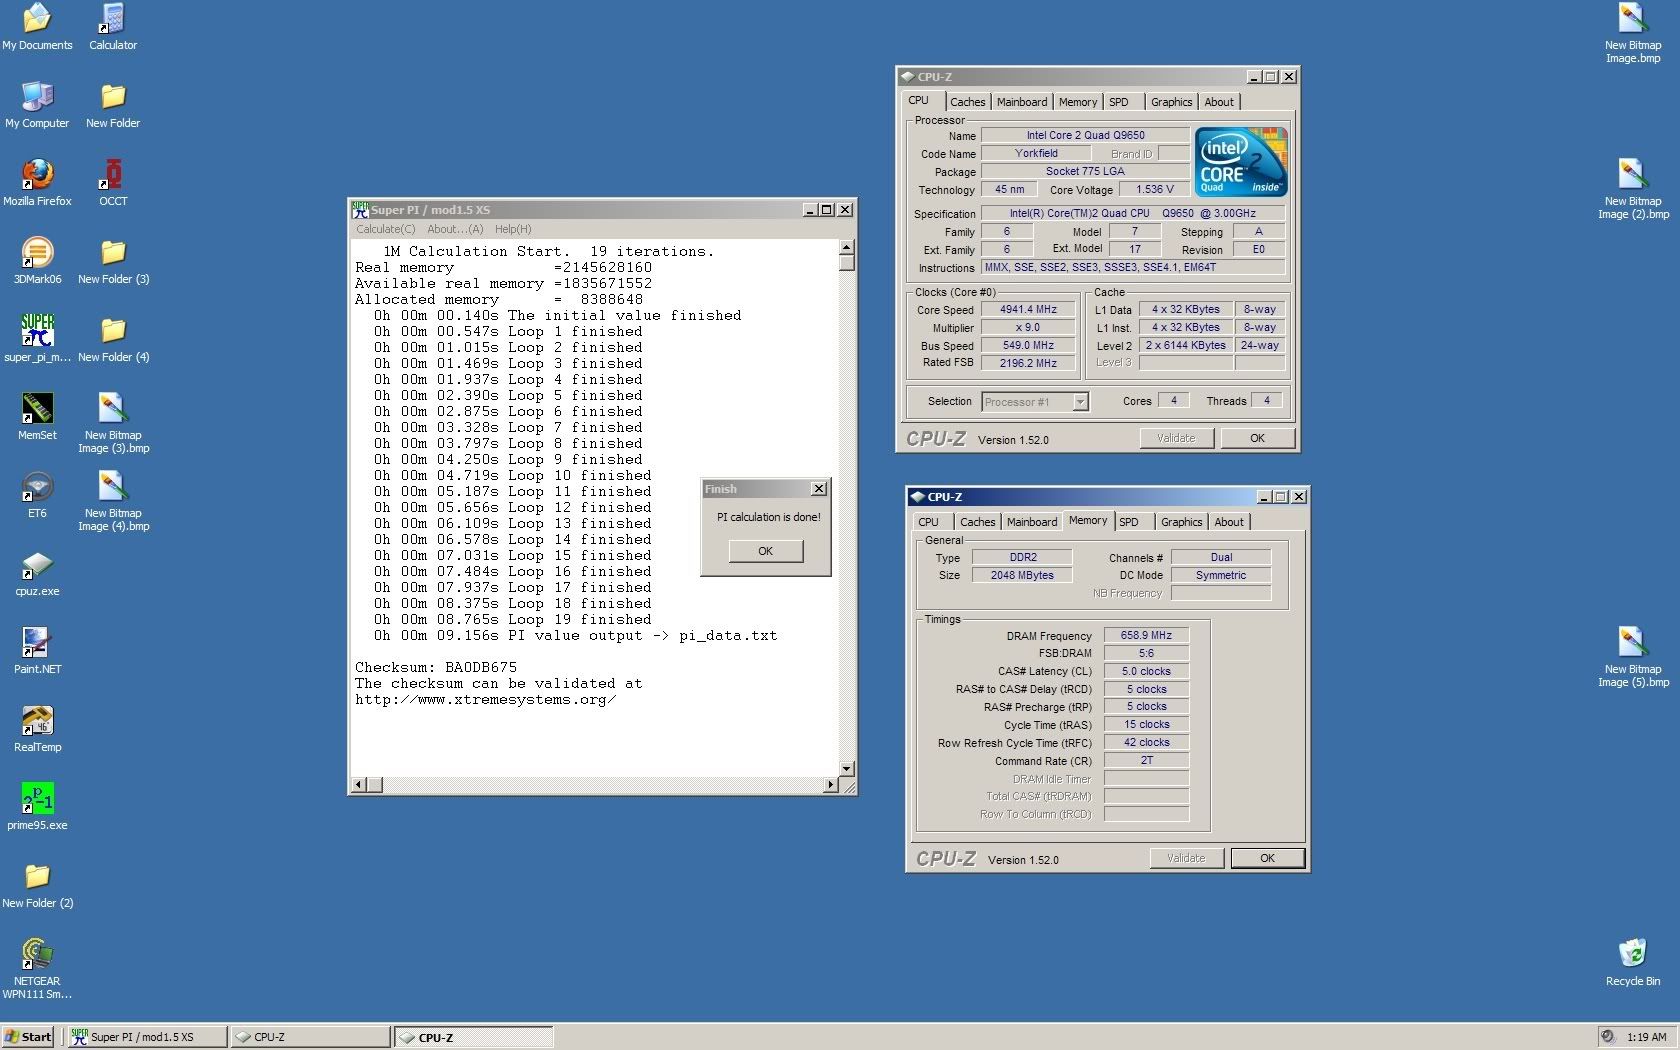This screenshot has width=1680, height=1050.
Task: Click OK in upper CPU-Z window
Action: click(1257, 438)
